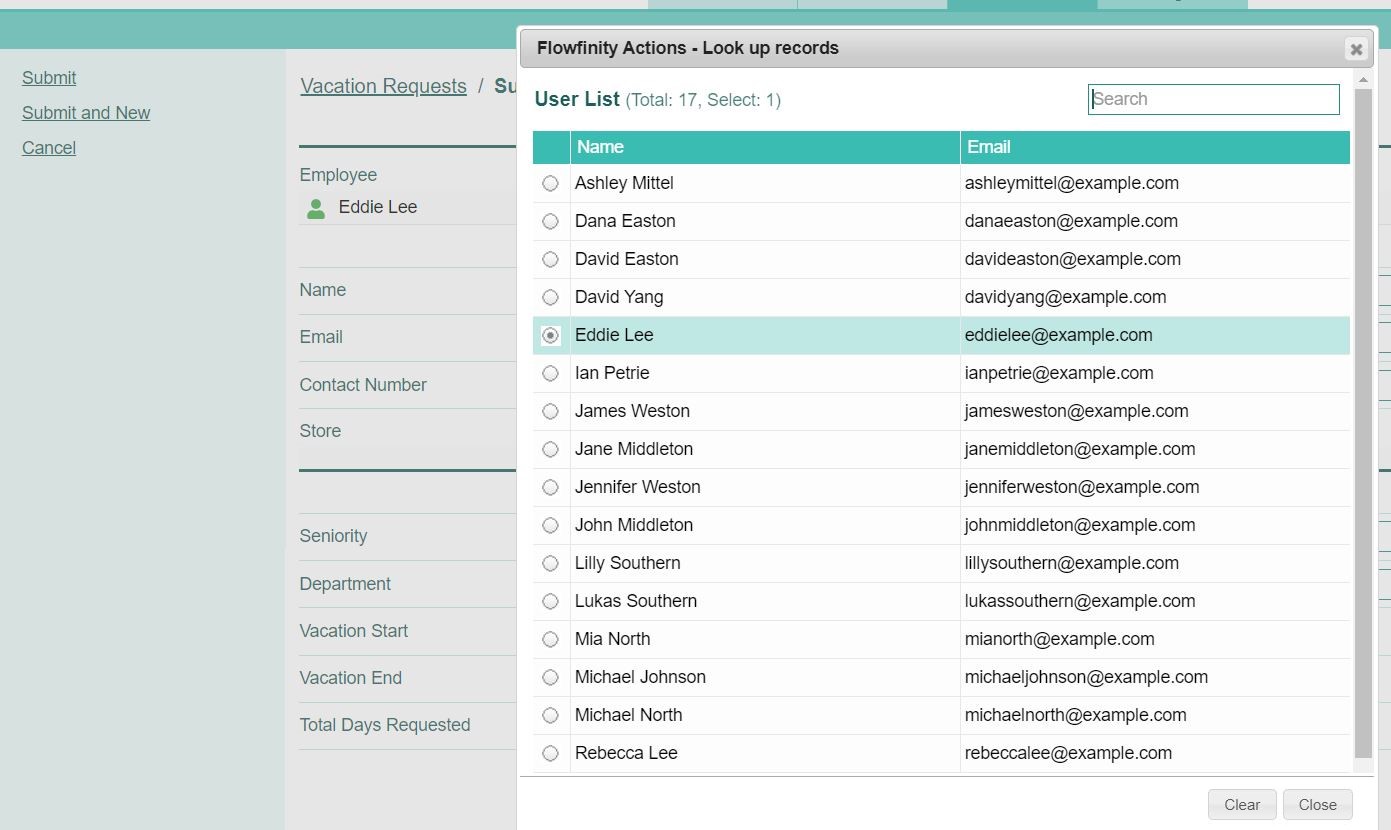Click the David Easton name cell

[765, 259]
